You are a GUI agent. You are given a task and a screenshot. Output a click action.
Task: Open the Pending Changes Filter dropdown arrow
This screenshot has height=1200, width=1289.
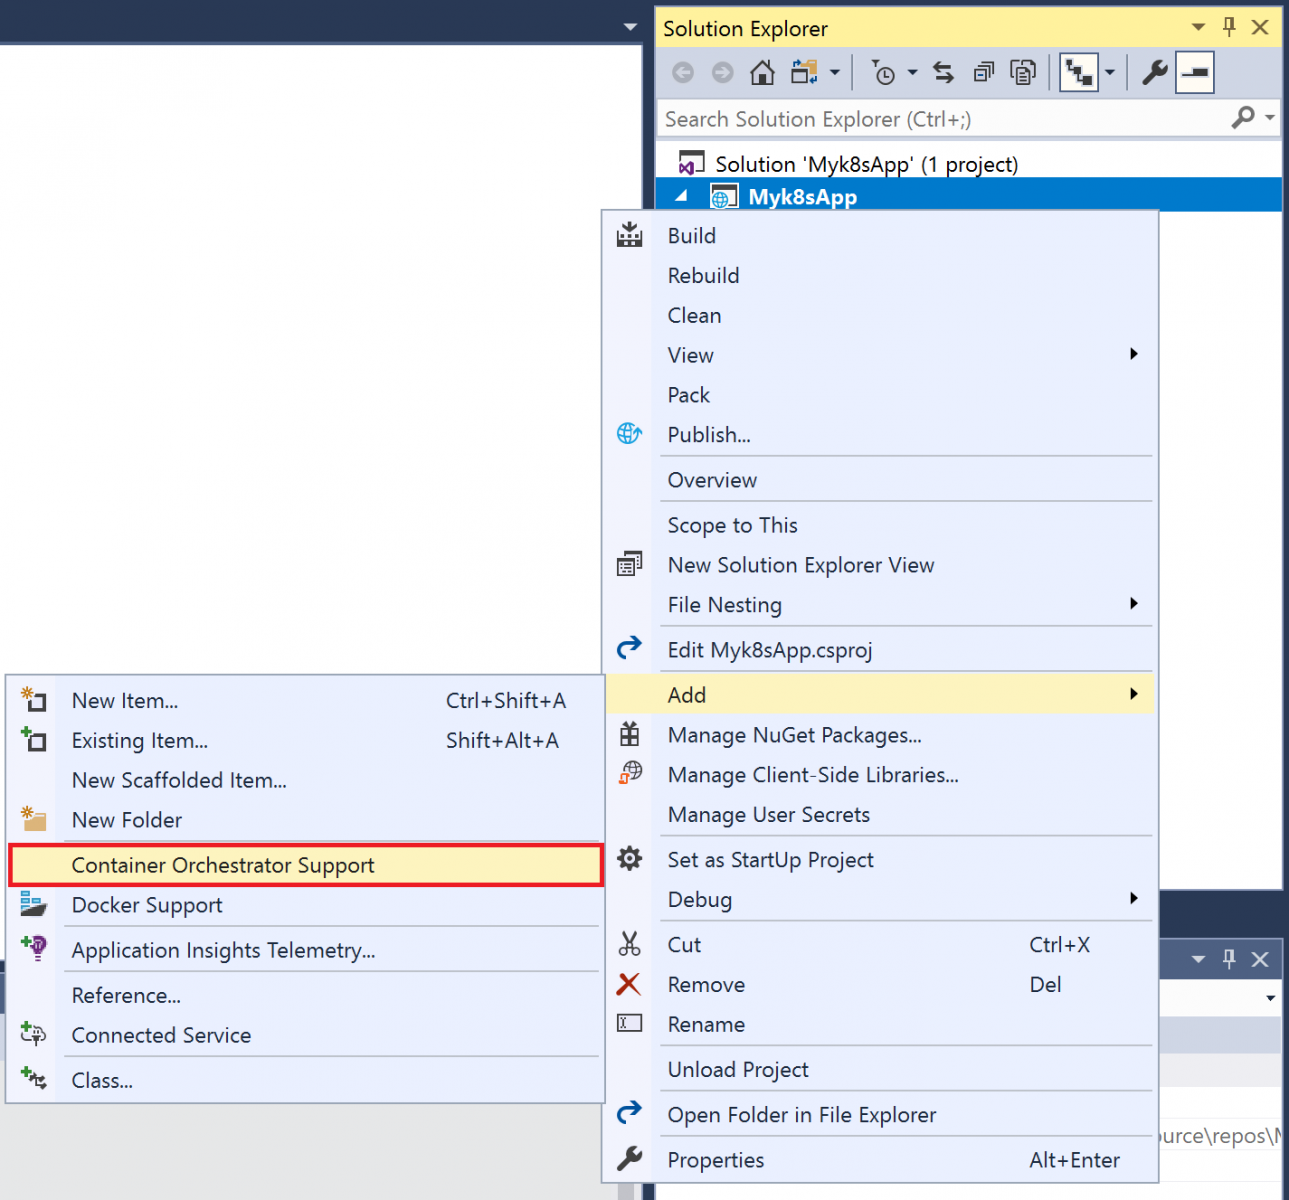pos(912,72)
